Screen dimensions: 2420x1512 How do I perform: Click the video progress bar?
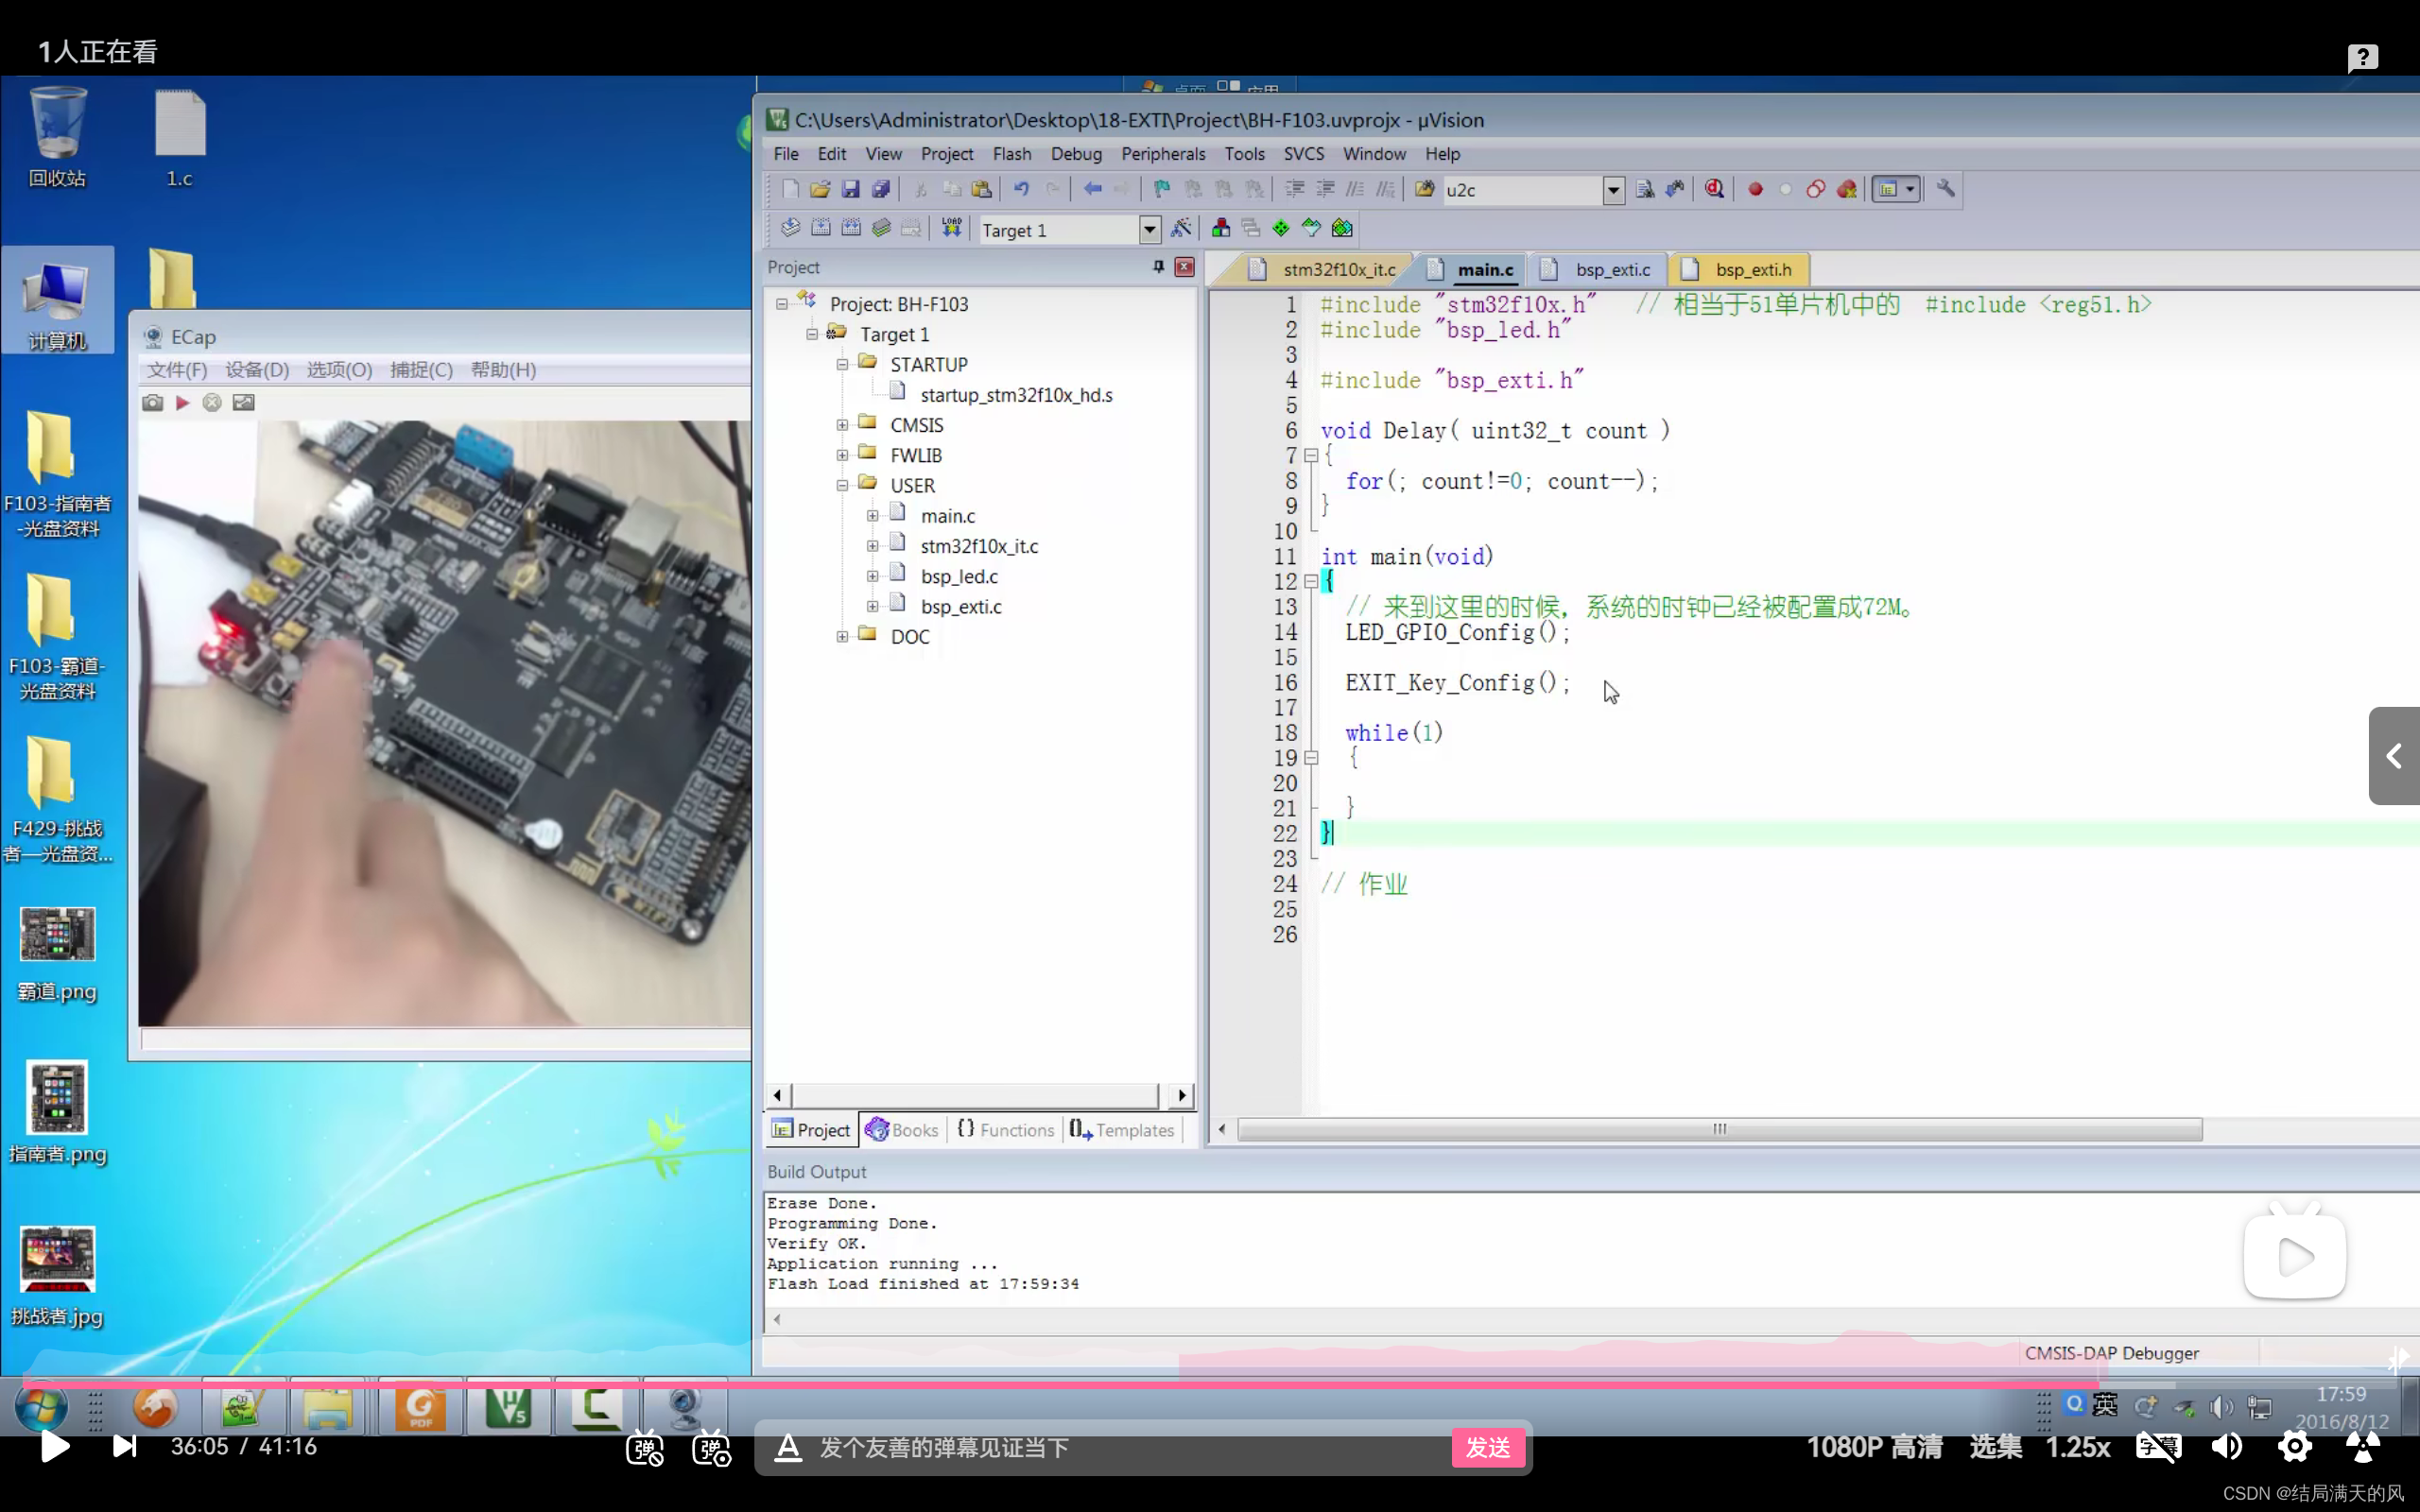[1200, 1385]
